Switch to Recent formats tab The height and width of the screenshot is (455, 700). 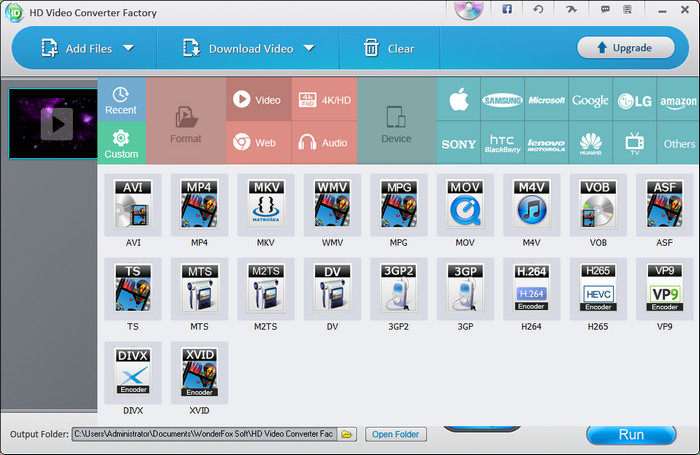pos(121,100)
